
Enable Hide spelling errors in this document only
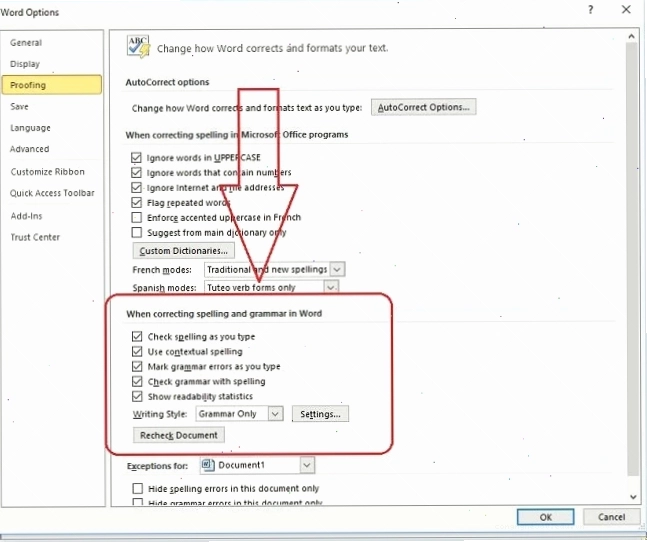(137, 489)
